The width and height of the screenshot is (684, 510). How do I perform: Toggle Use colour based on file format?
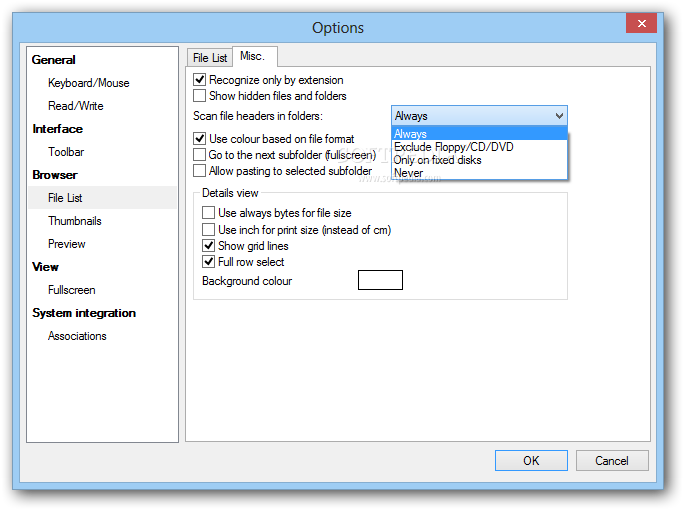tap(200, 139)
